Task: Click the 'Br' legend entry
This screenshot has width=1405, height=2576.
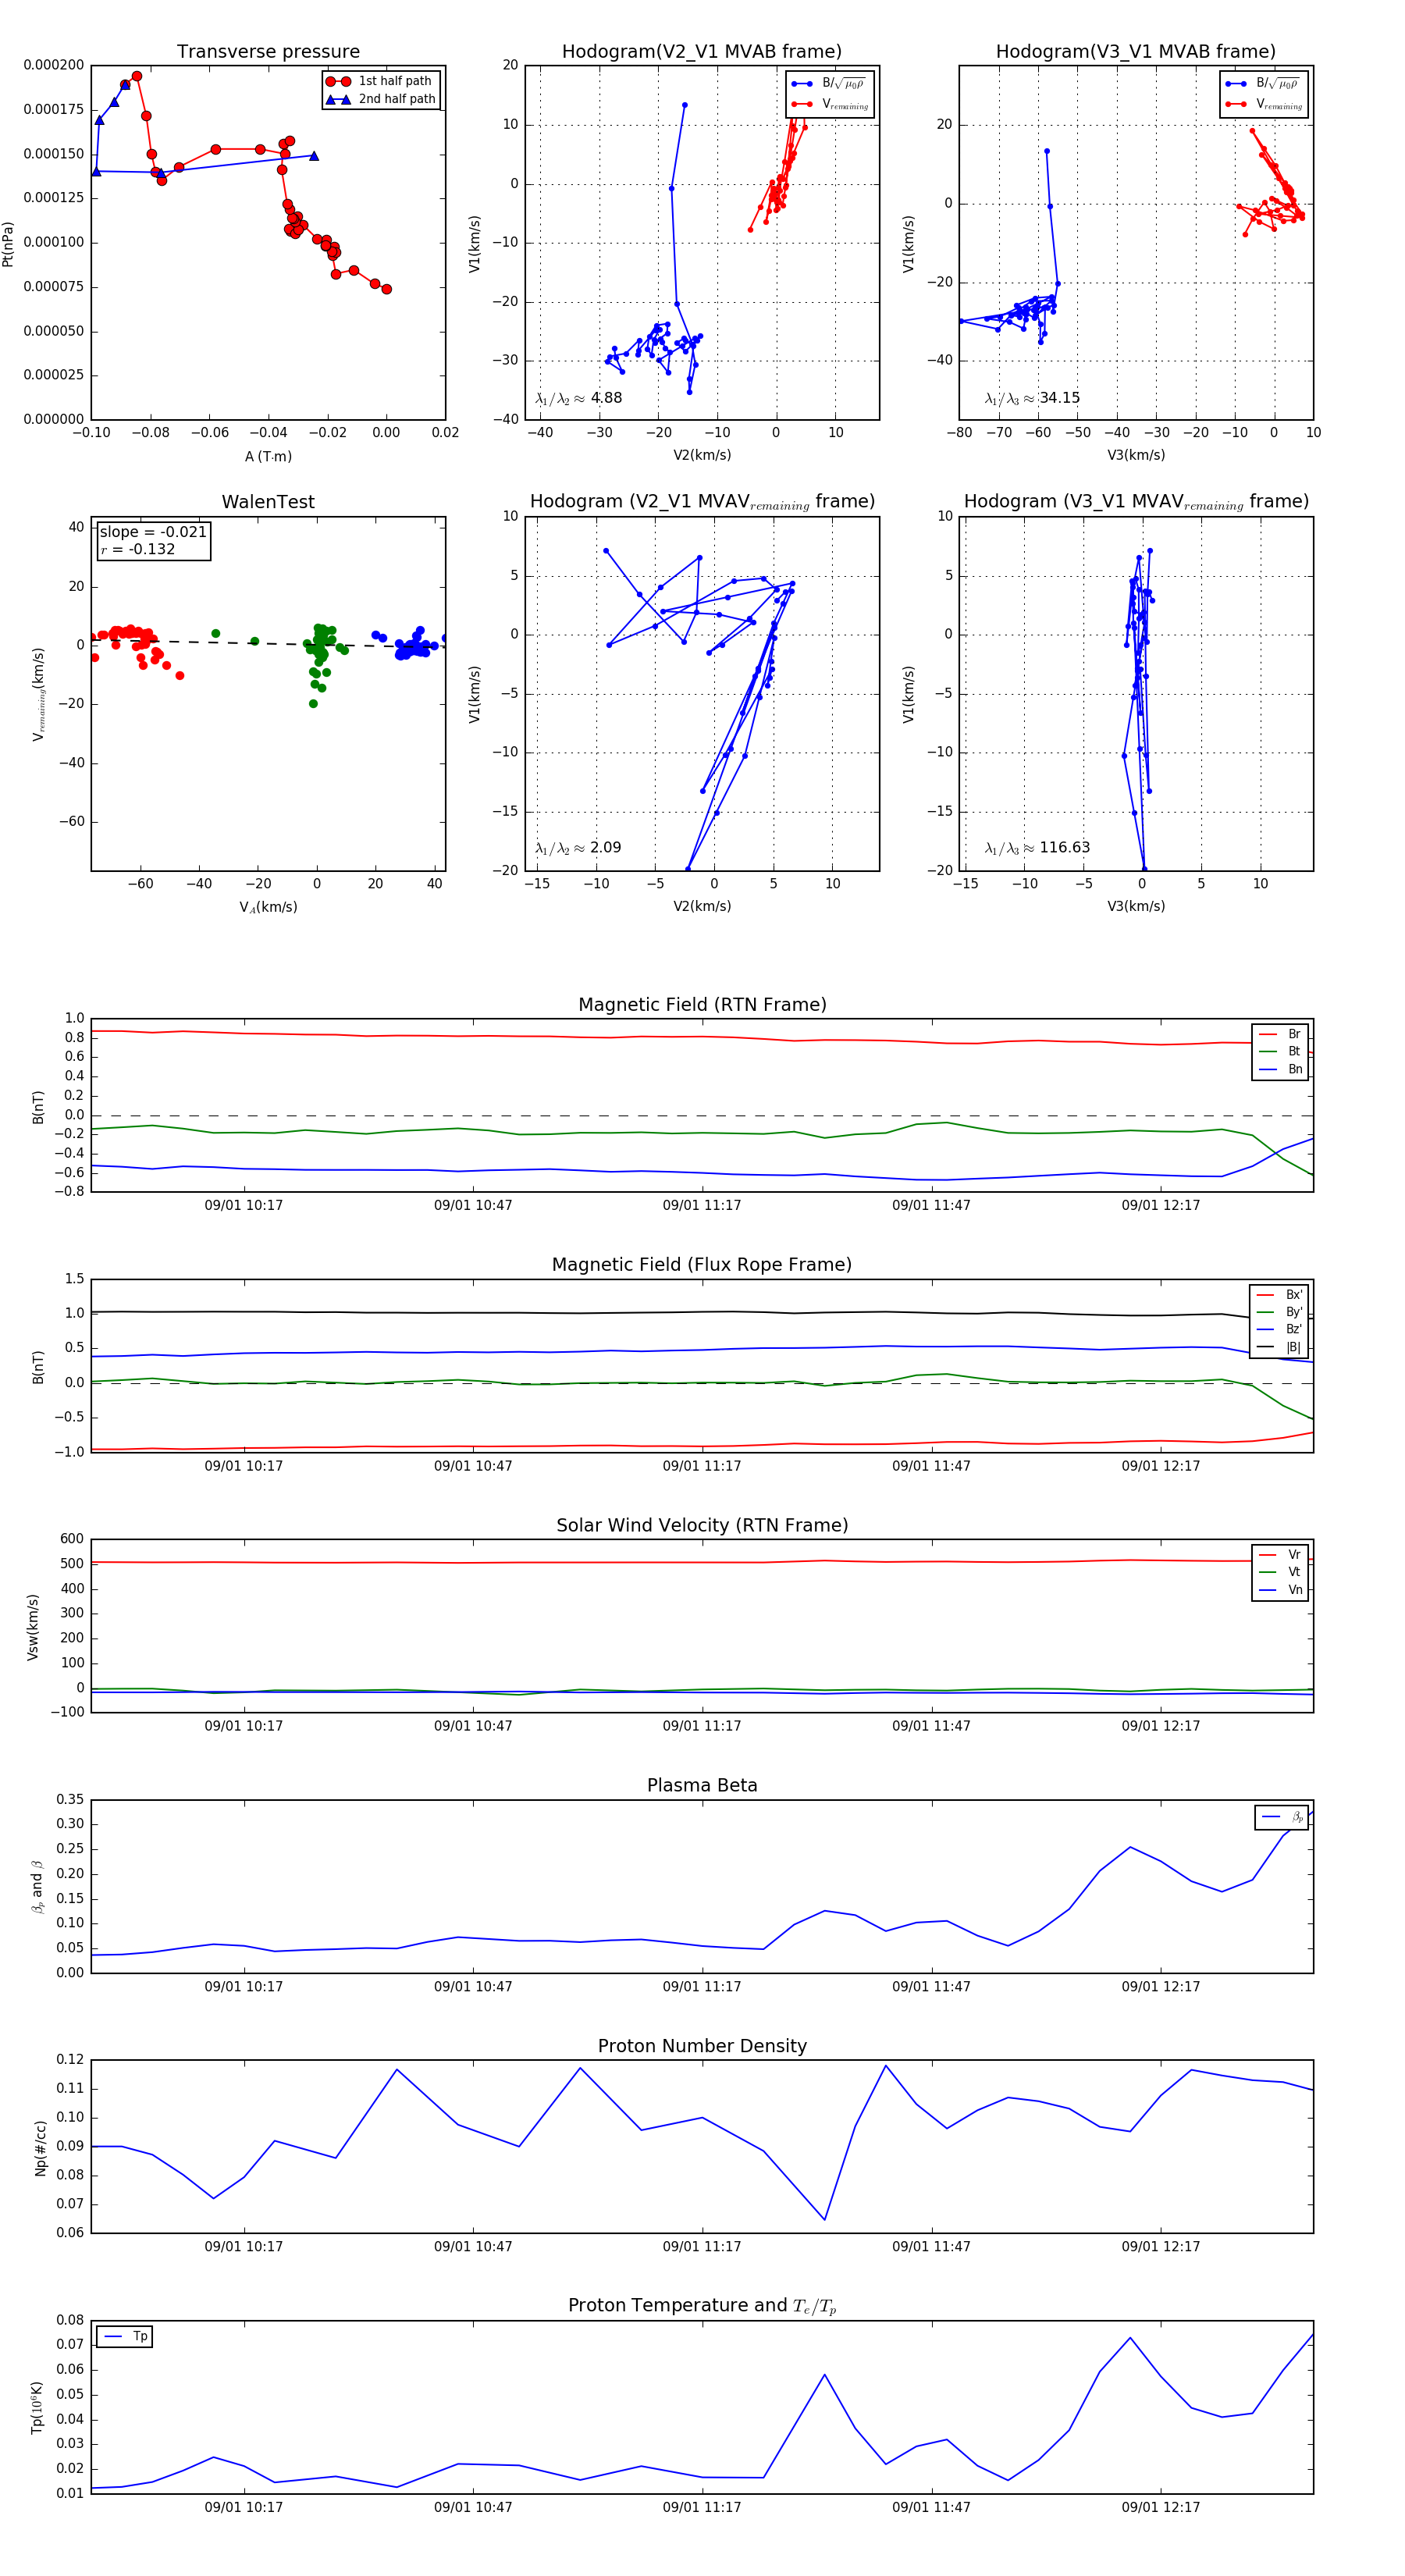Action: (x=1281, y=1034)
